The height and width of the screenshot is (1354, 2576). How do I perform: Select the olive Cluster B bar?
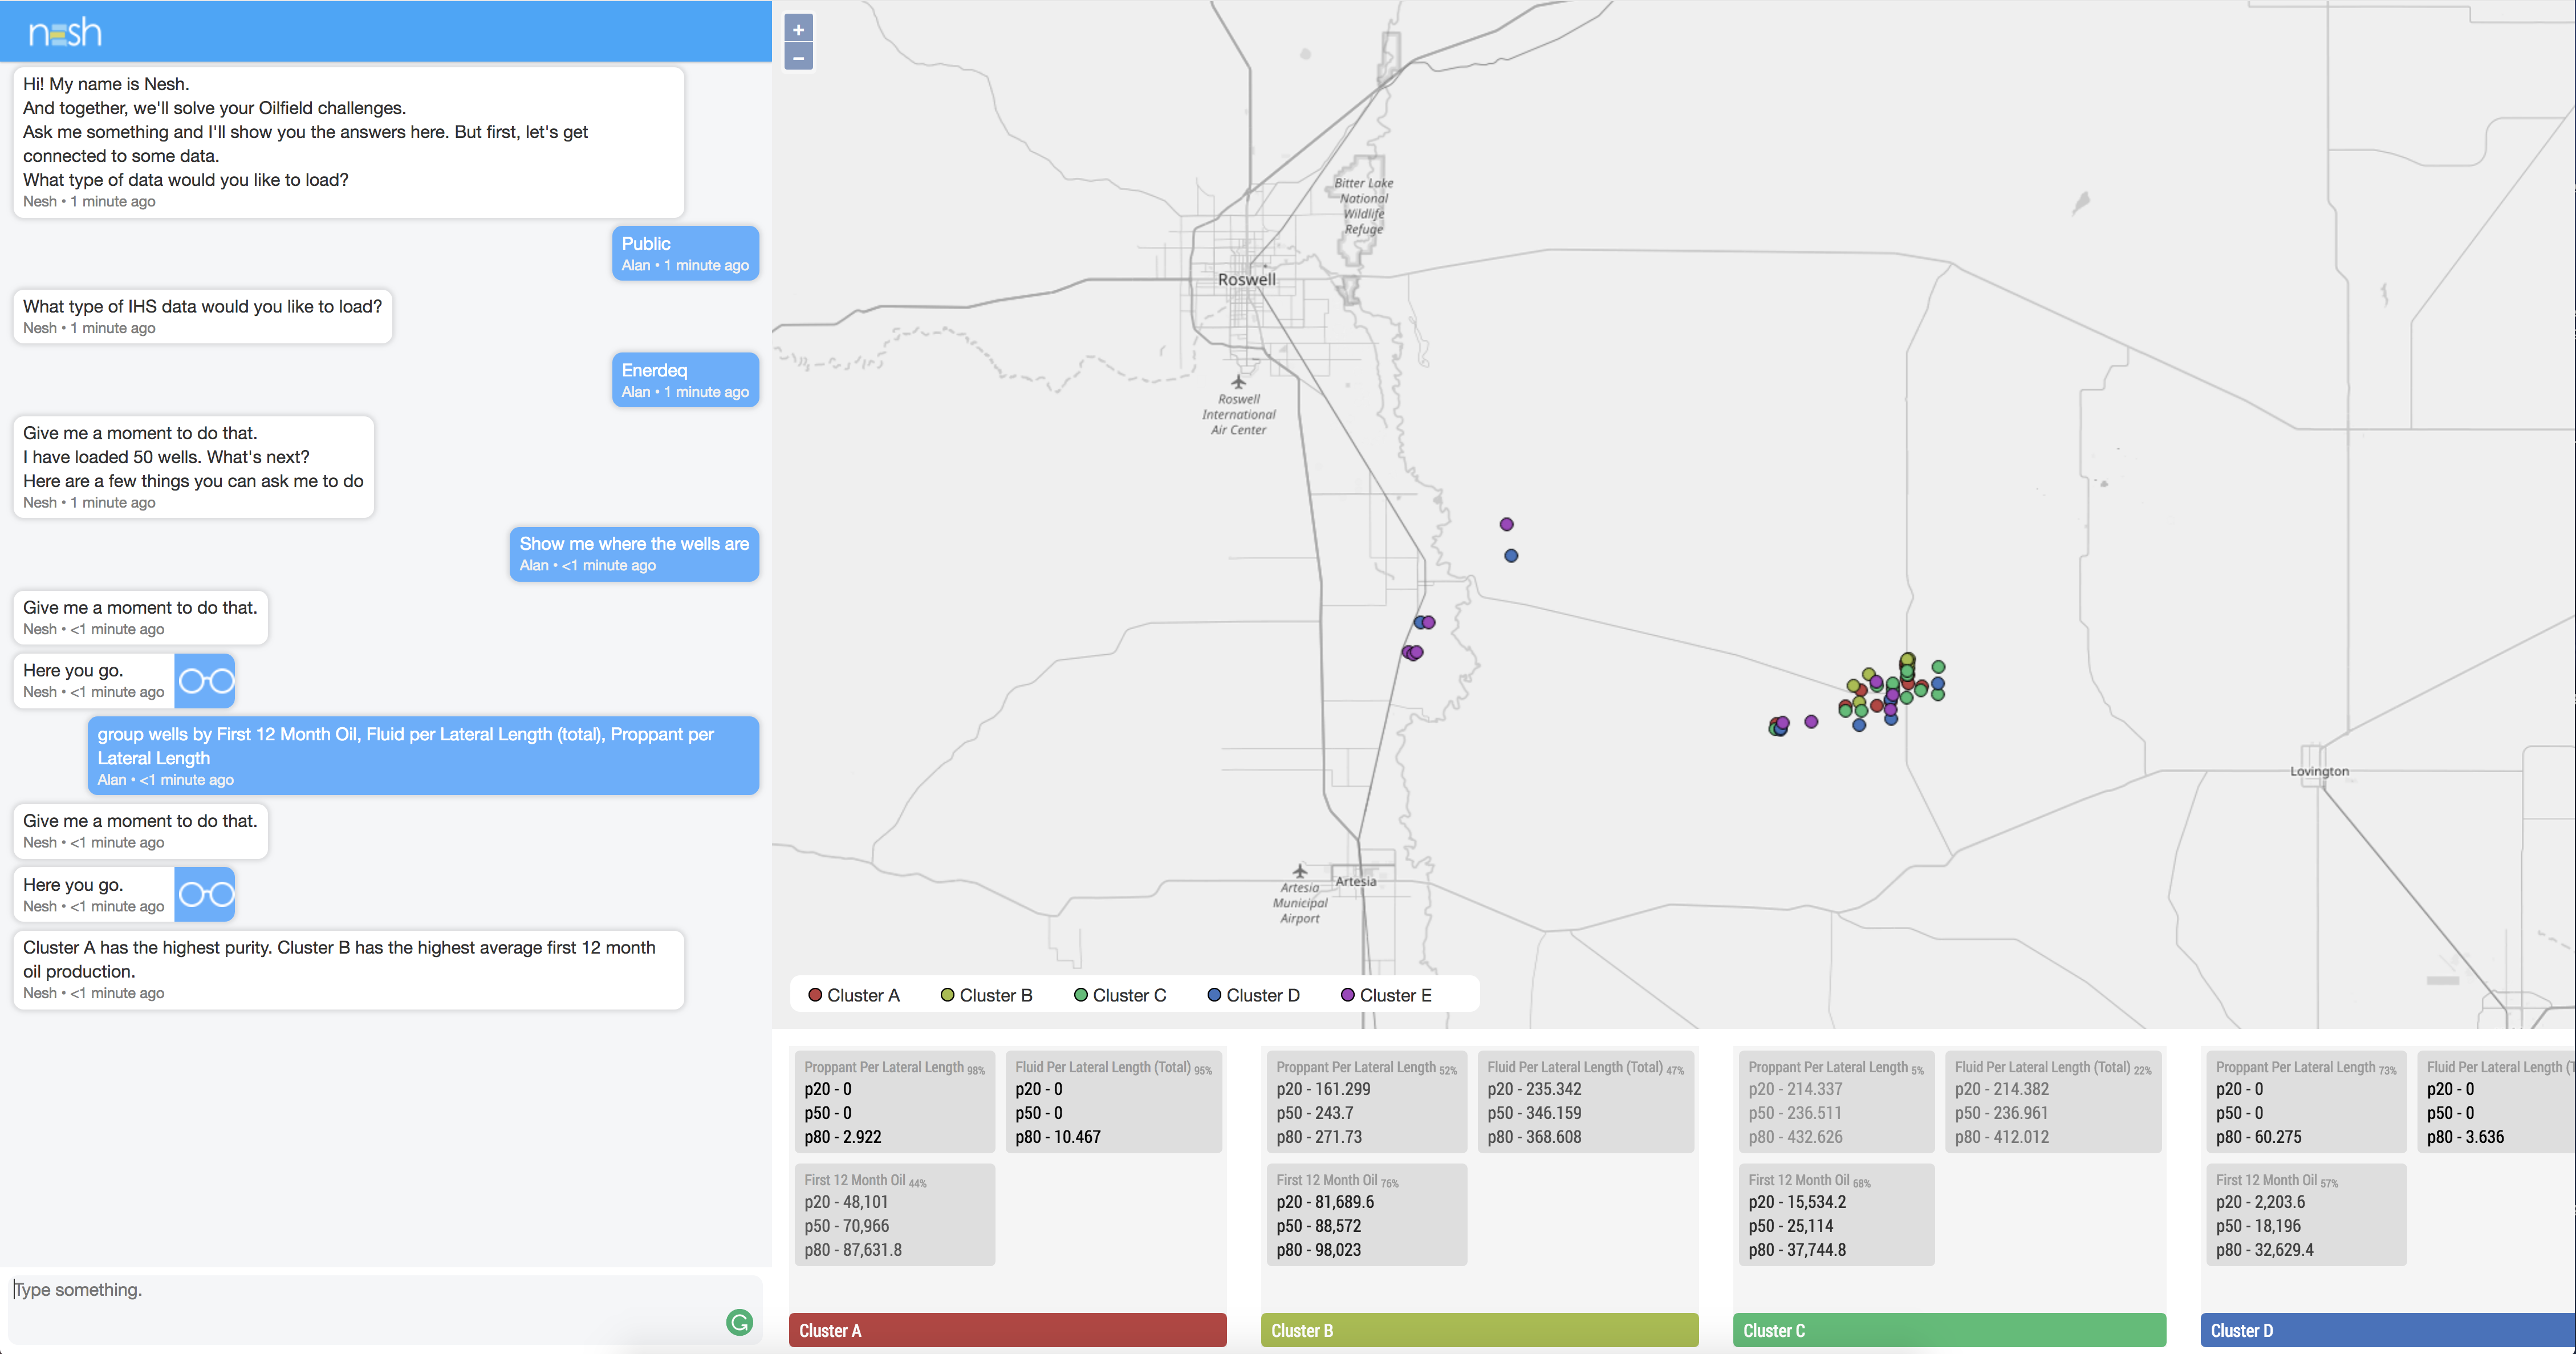pyautogui.click(x=1479, y=1330)
